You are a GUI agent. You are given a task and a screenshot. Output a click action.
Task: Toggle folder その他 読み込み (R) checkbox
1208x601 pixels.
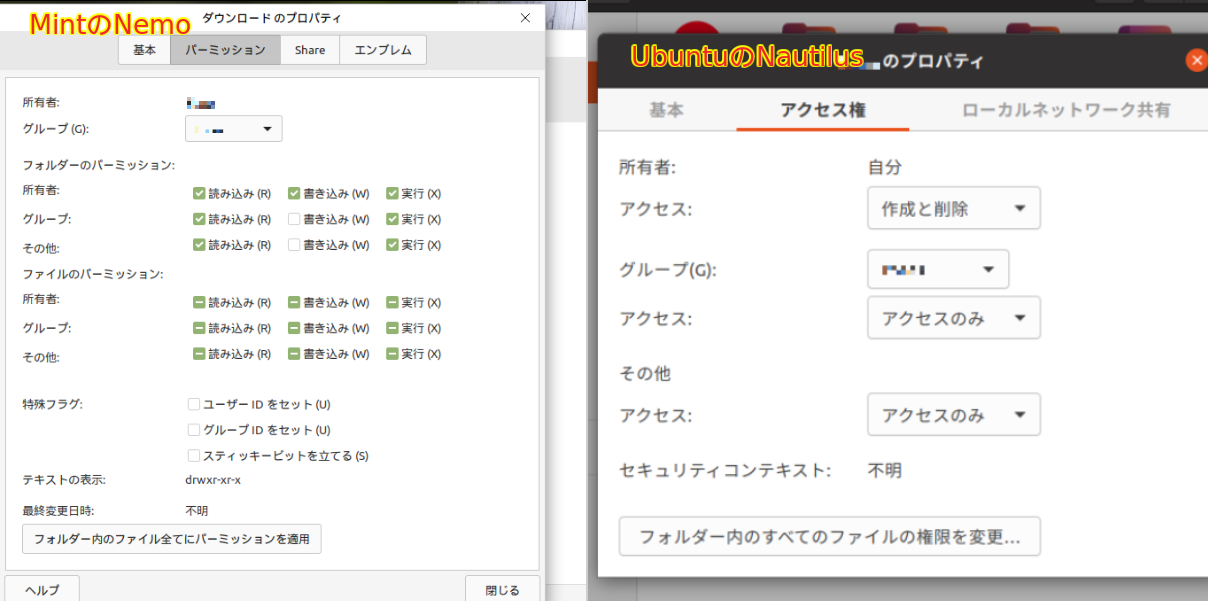pos(199,245)
